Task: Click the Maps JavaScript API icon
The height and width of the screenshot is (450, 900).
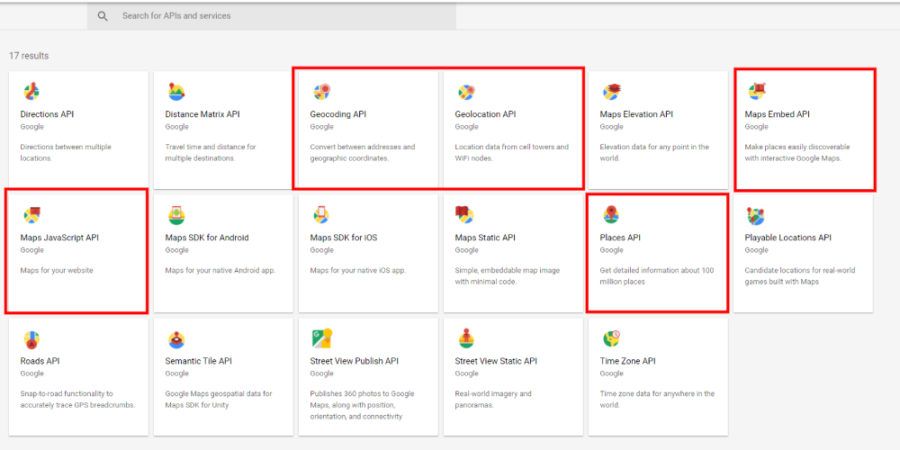Action: pyautogui.click(x=32, y=215)
